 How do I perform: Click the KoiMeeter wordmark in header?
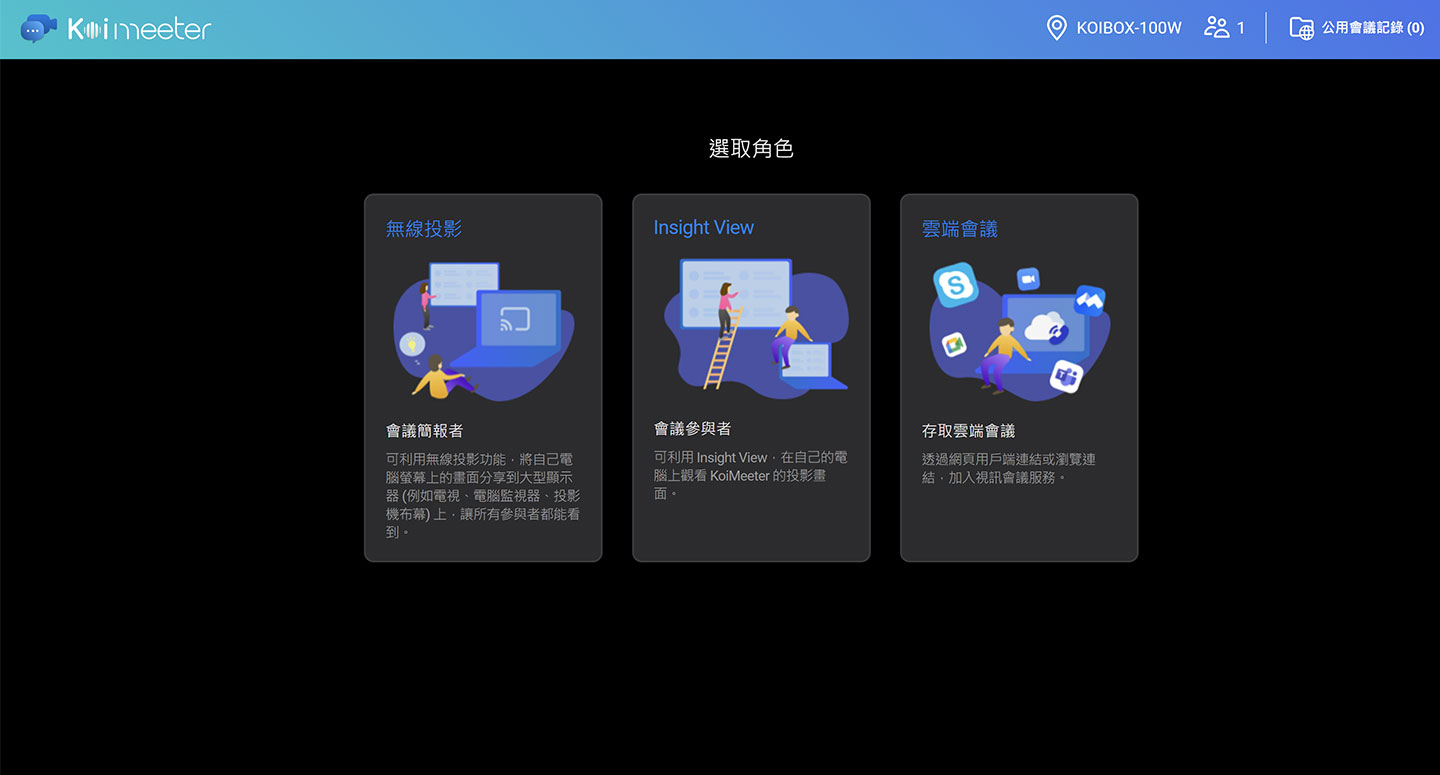pos(140,29)
